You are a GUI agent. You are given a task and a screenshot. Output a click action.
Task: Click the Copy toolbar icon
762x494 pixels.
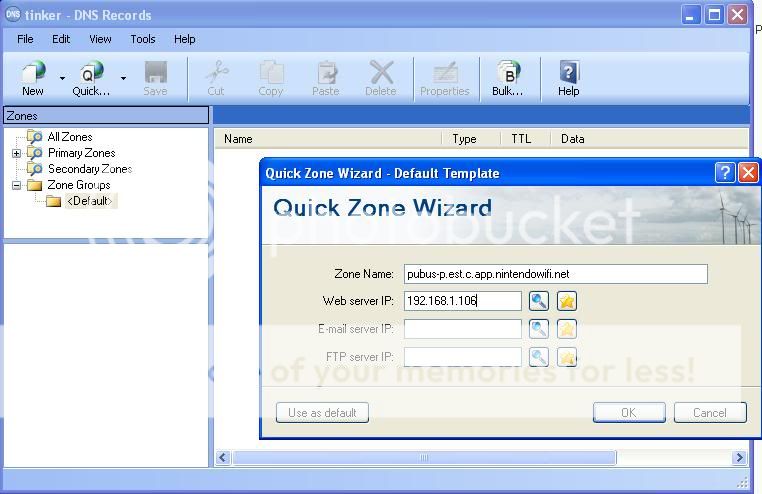[x=271, y=78]
